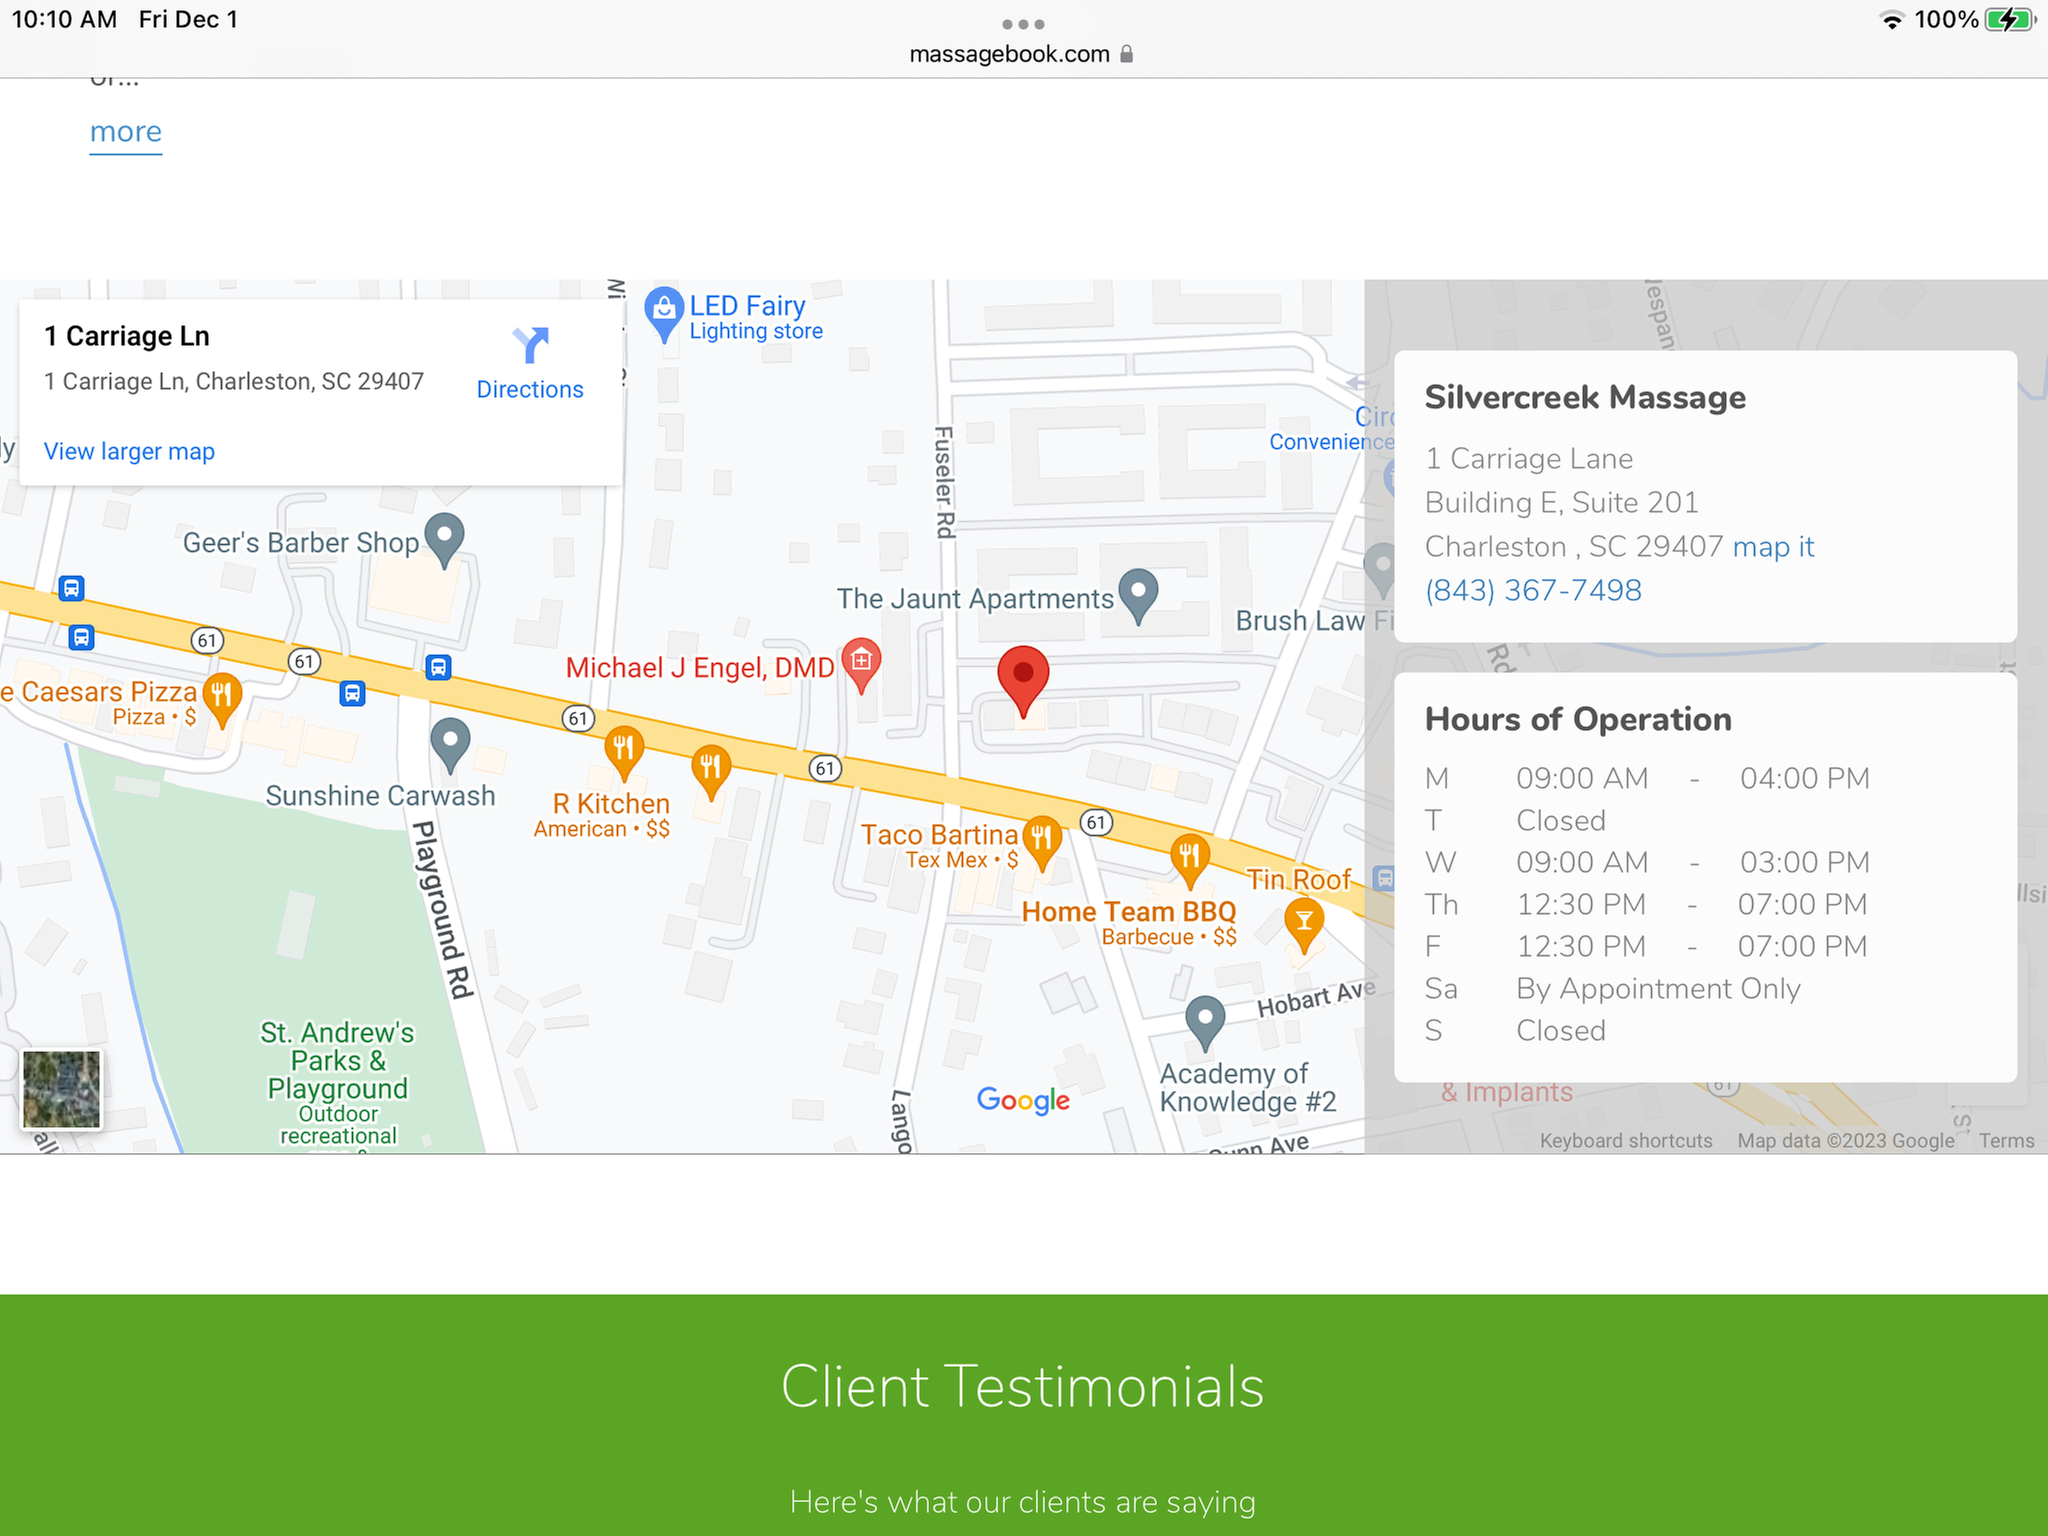Open the map Terms link
The image size is (2048, 1536).
(2006, 1141)
